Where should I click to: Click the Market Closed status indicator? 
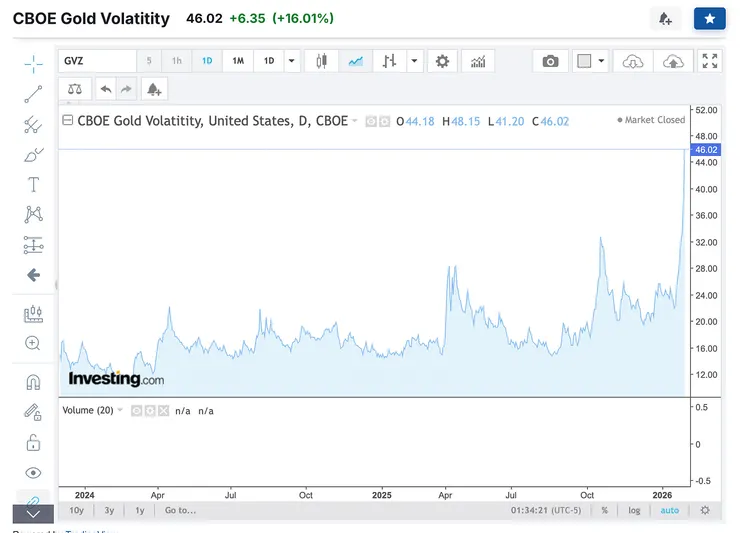point(651,120)
